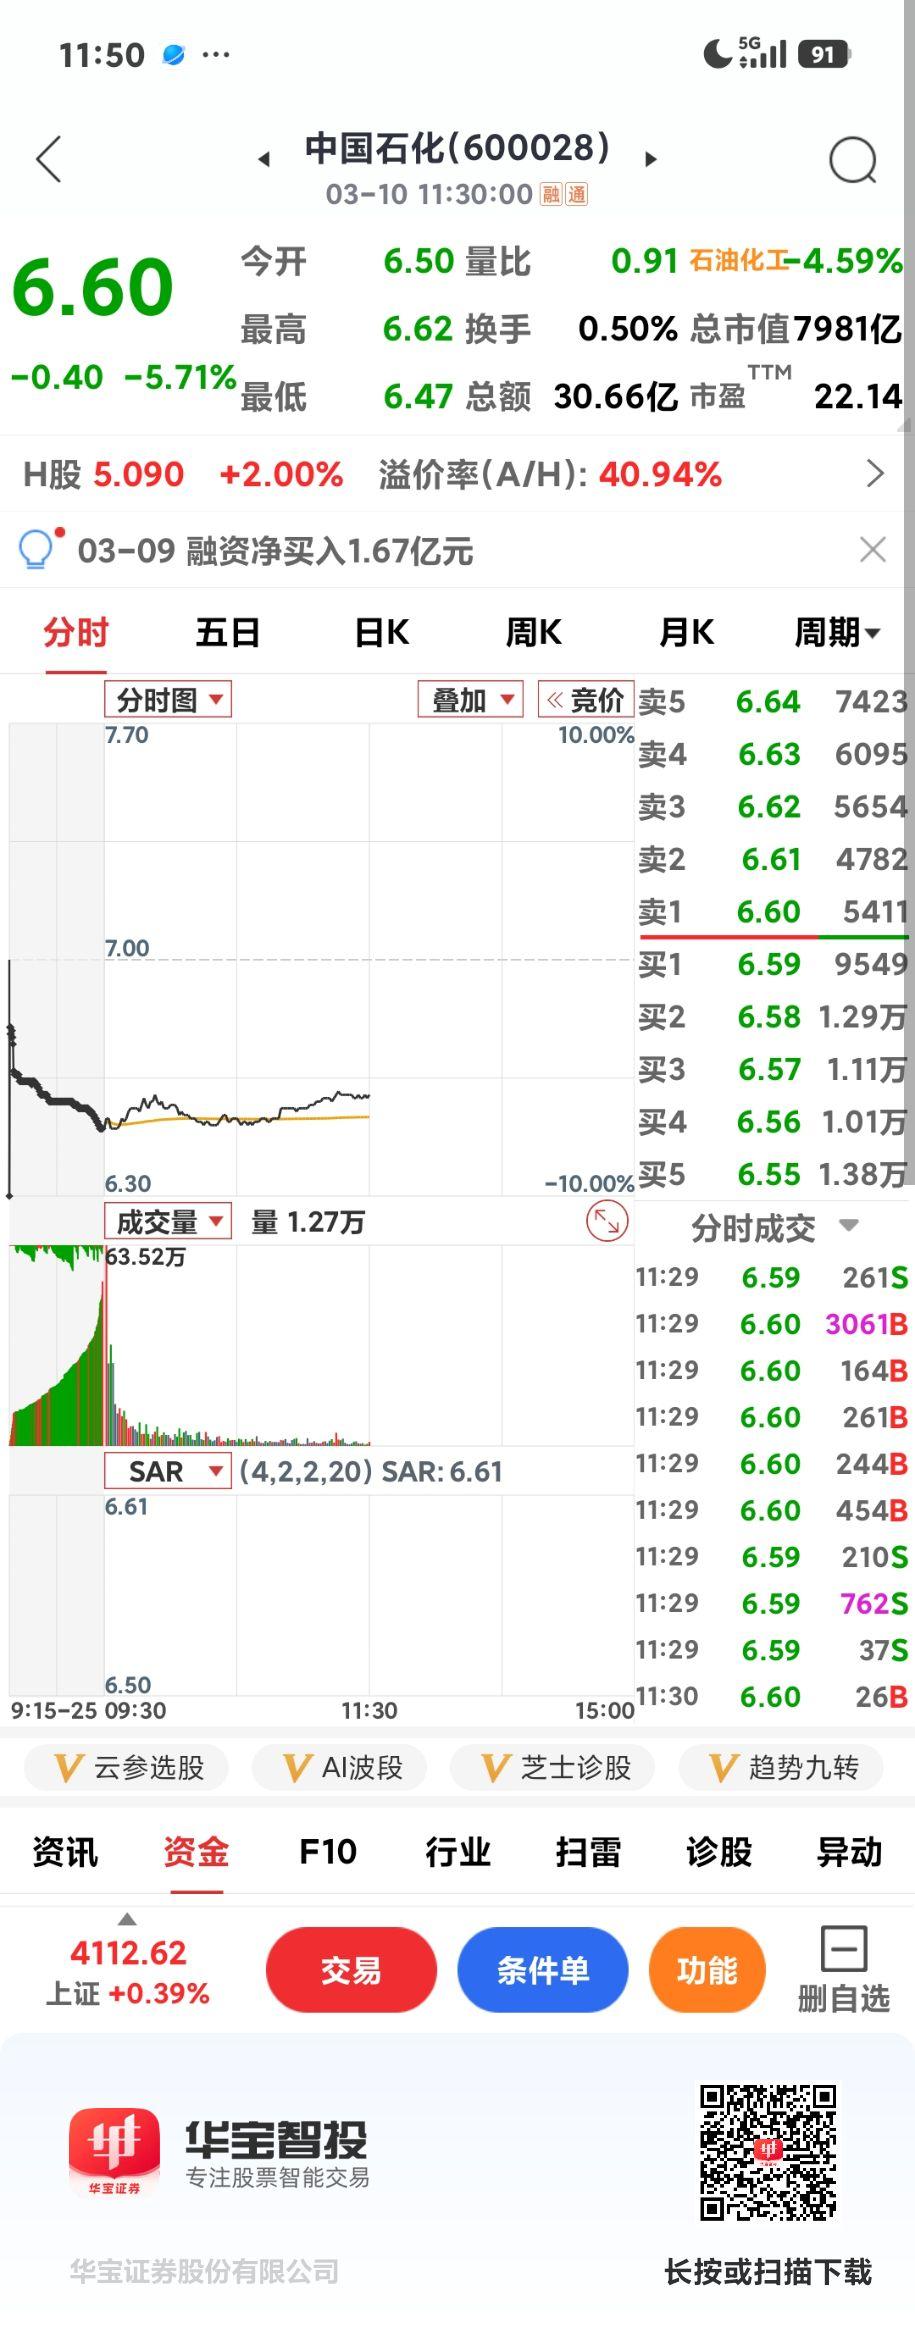Tap the orange 功能 button
This screenshot has height=2325, width=915.
[707, 1969]
